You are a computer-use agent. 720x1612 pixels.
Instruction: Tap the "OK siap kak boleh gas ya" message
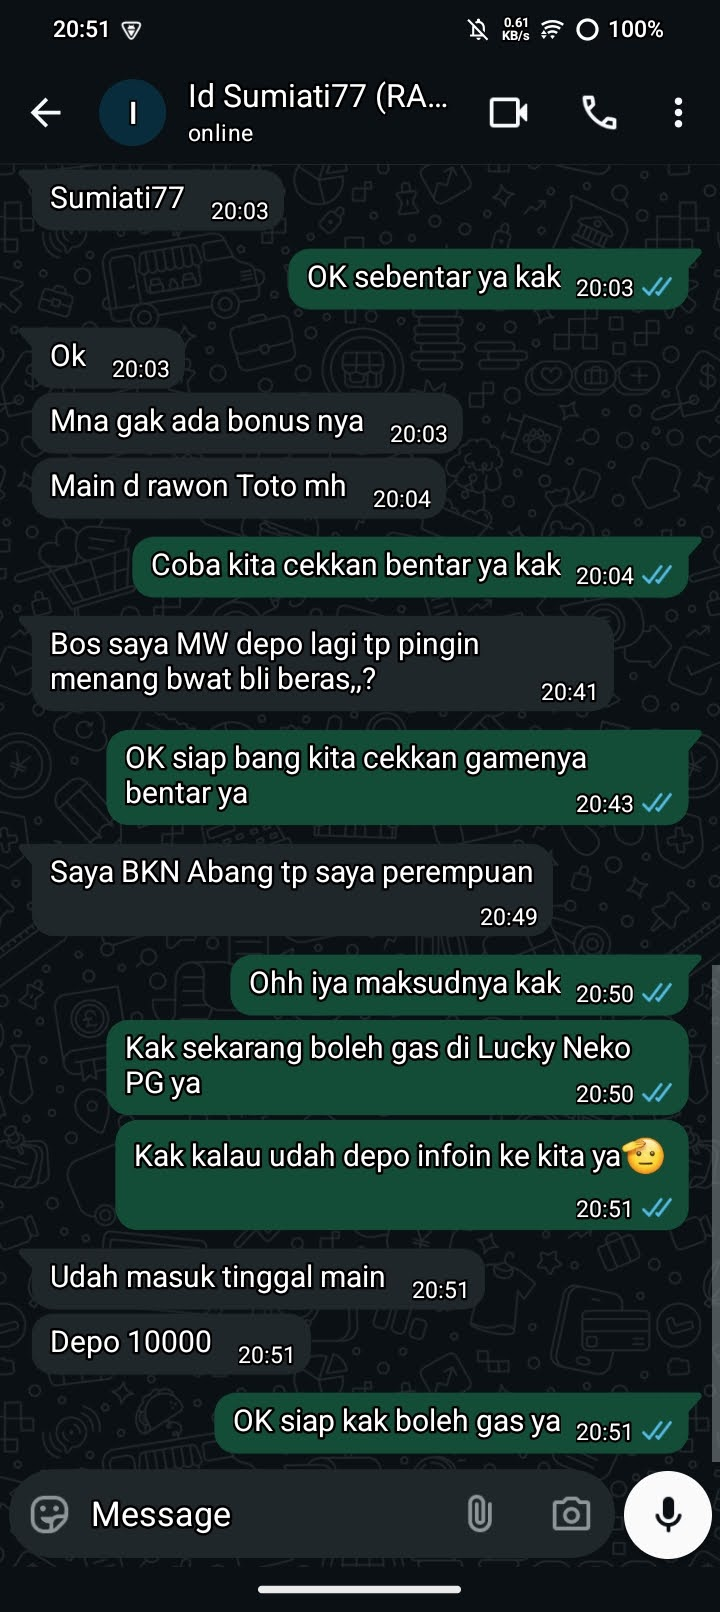coord(451,1424)
